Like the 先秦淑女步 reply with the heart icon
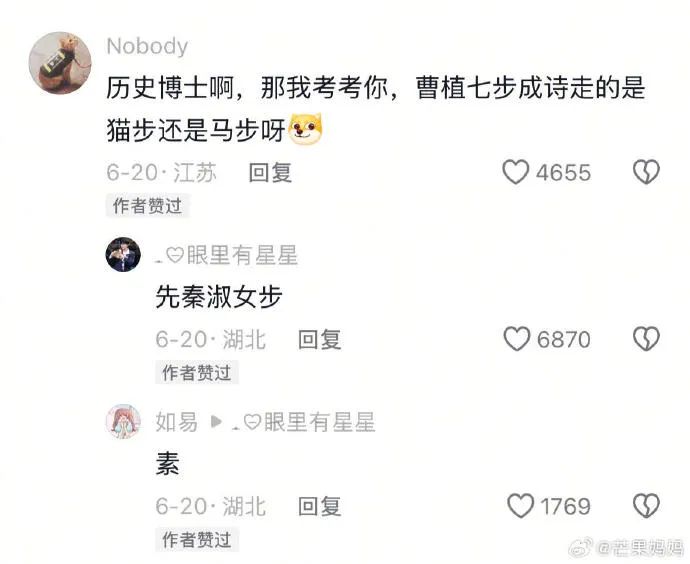The image size is (690, 564). tap(516, 339)
